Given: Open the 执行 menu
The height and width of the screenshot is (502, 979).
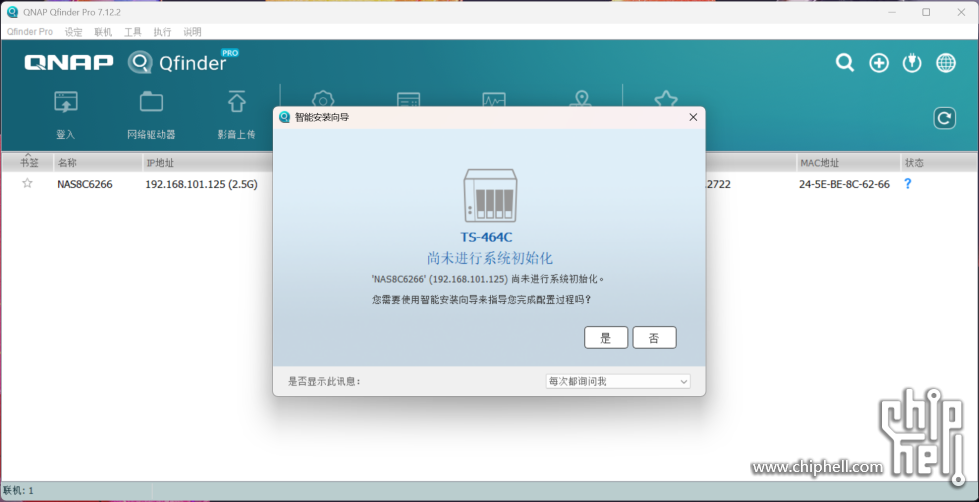Looking at the screenshot, I should click(162, 32).
